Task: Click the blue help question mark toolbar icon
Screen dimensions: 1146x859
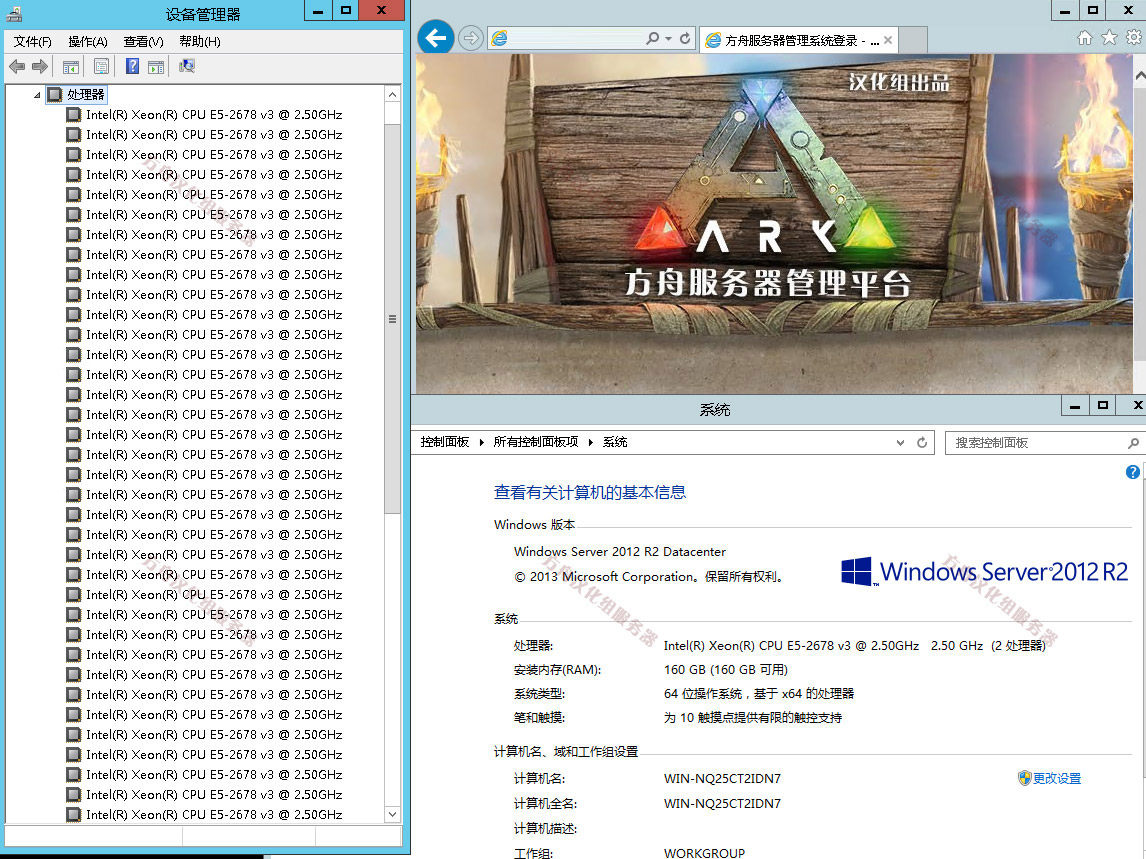Action: click(x=132, y=67)
